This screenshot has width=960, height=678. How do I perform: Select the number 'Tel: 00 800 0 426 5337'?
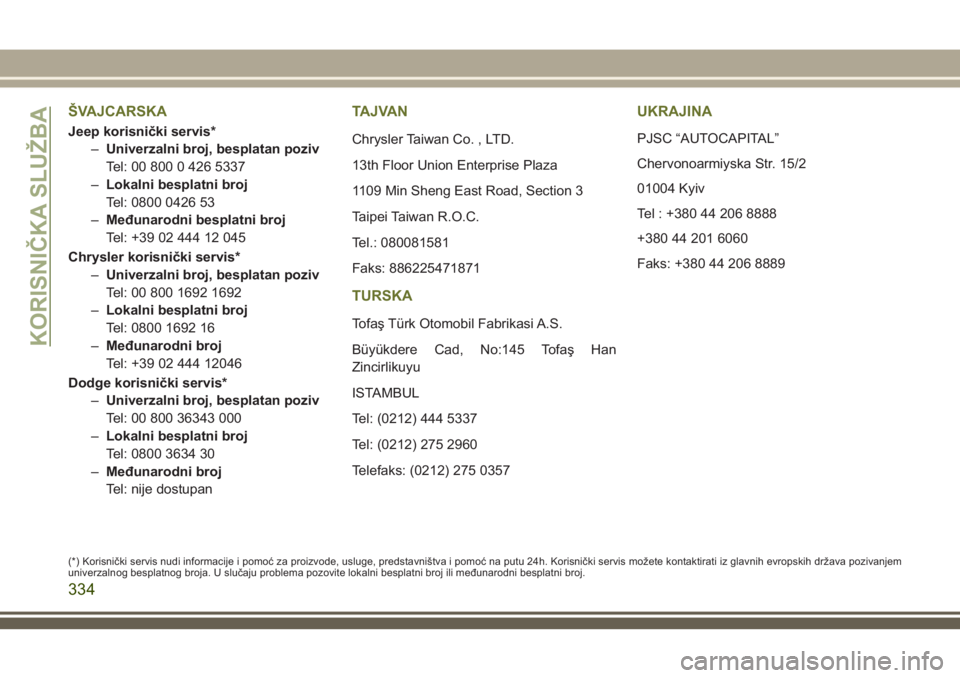pos(175,167)
